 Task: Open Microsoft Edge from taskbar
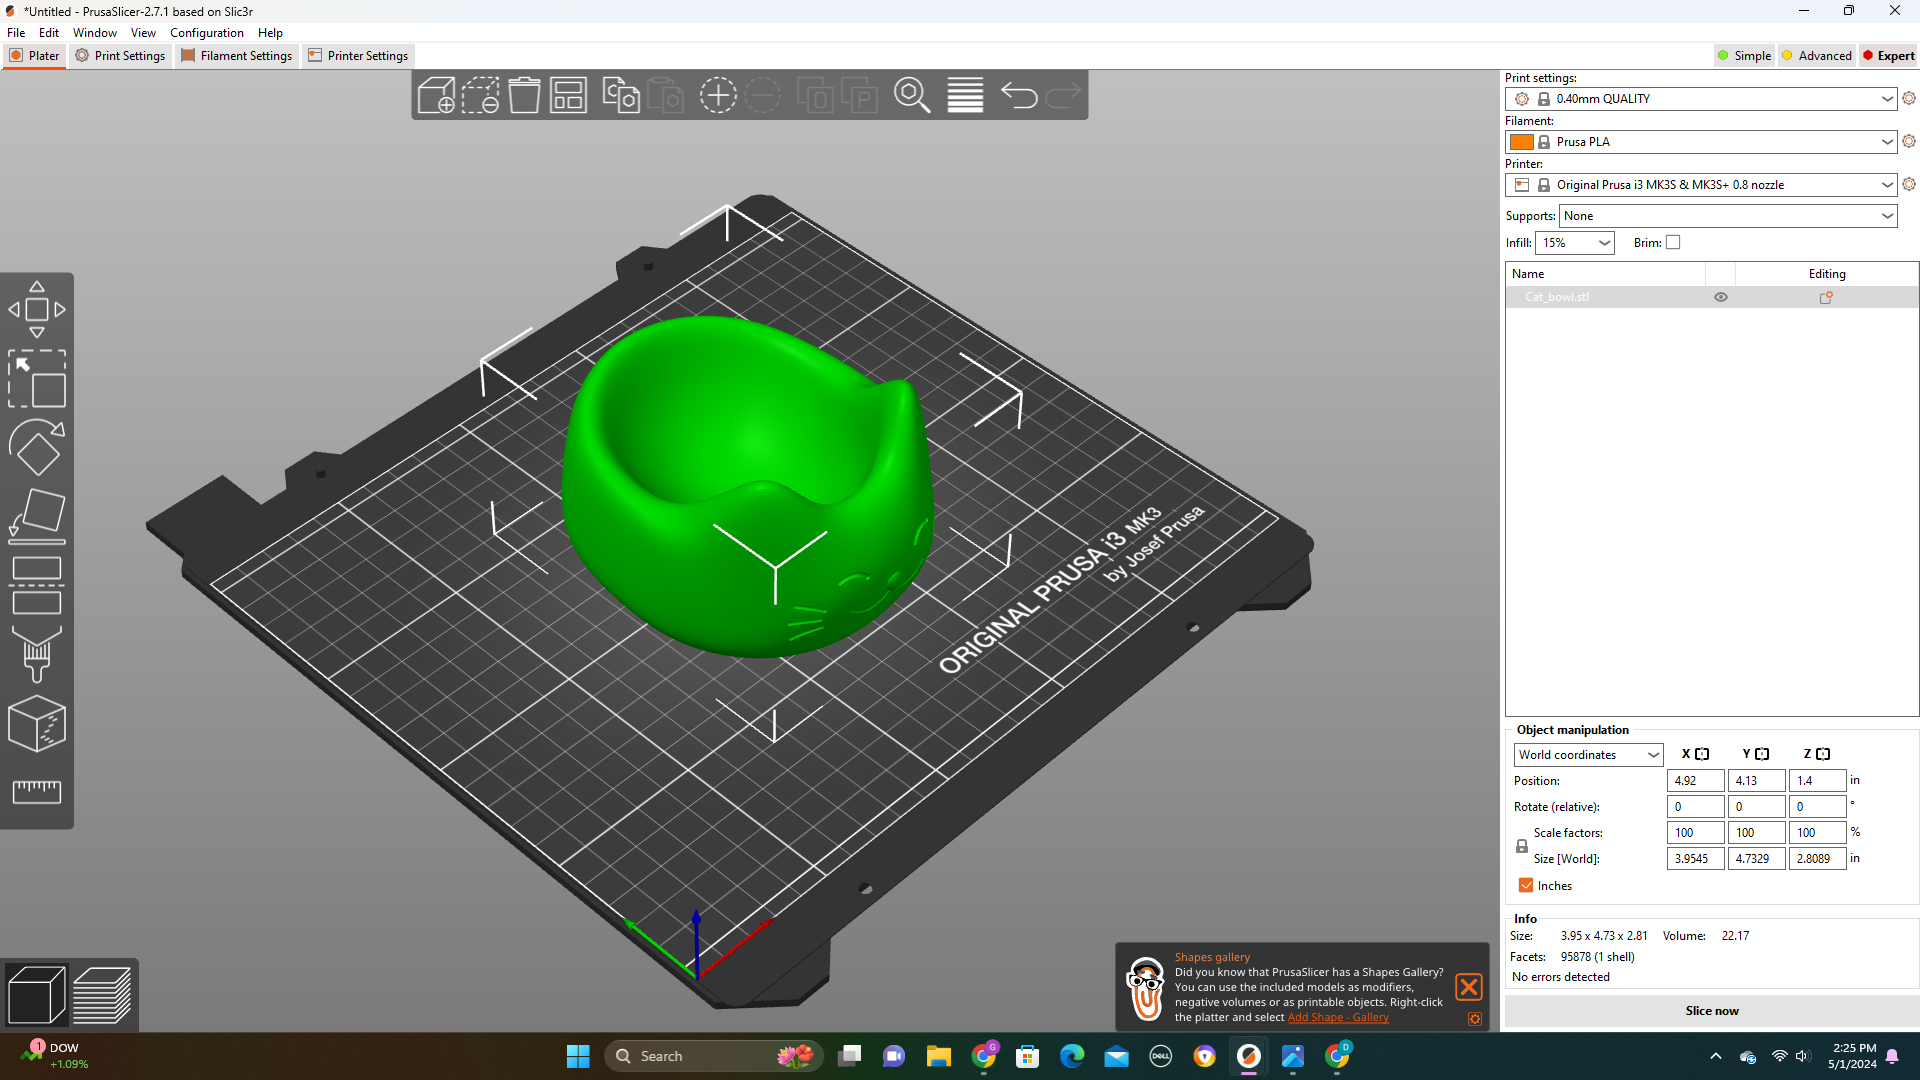(x=1072, y=1056)
